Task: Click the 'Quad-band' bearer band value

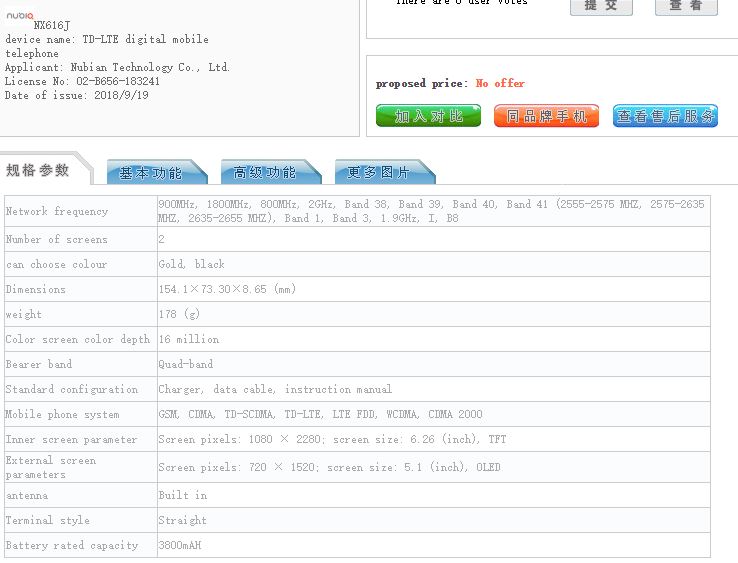Action: pos(186,364)
